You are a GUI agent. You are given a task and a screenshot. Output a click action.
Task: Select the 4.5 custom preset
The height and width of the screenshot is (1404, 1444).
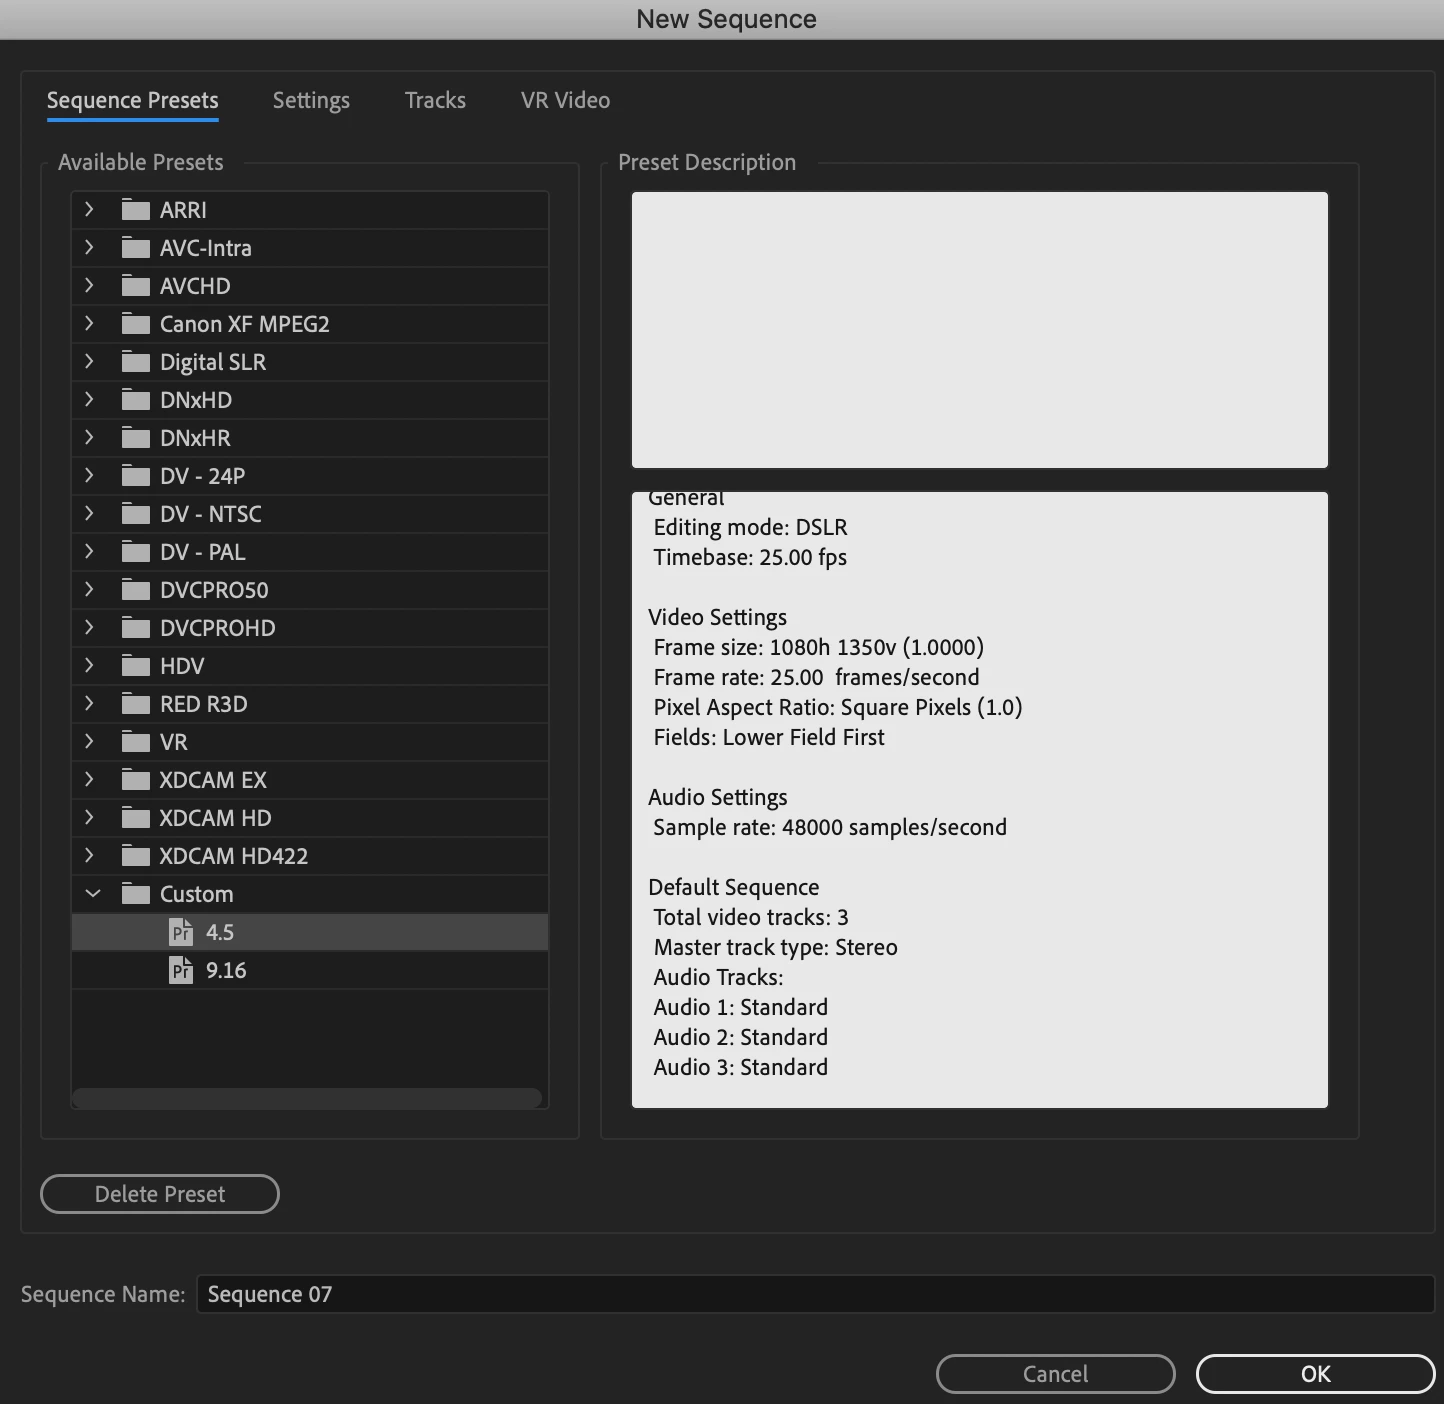pos(310,932)
